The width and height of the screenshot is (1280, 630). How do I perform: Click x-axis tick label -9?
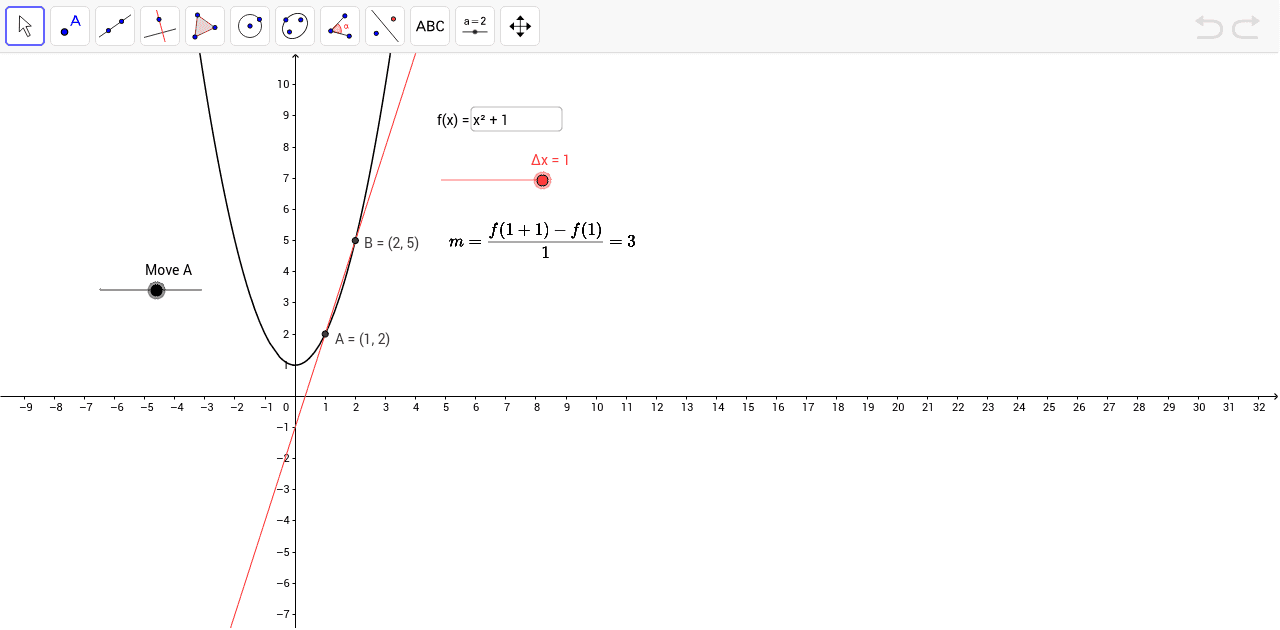tap(26, 407)
